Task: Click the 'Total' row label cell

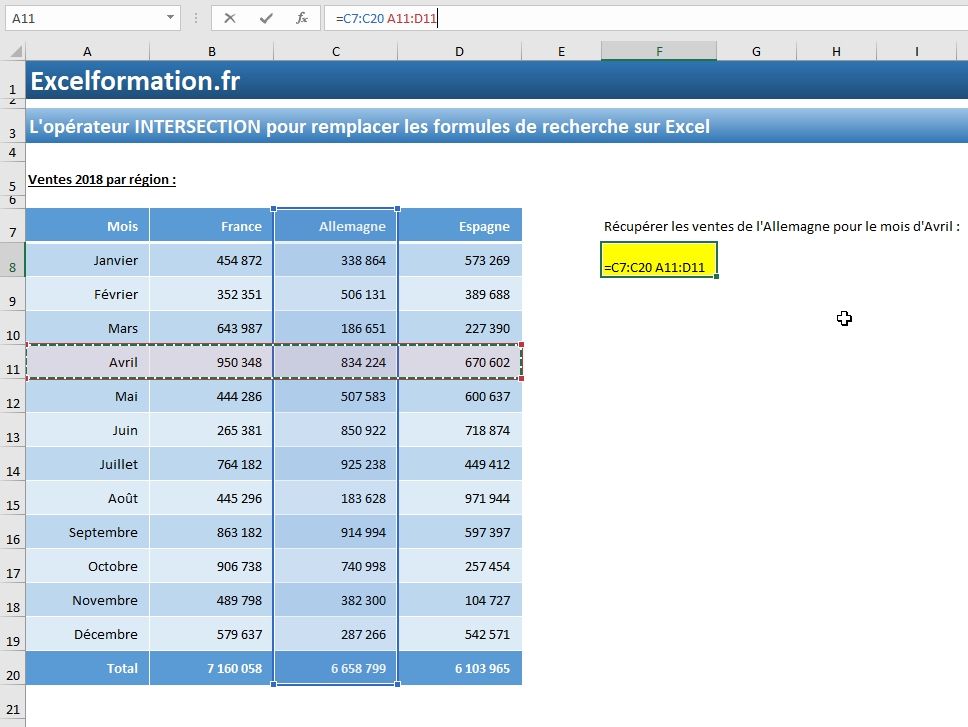Action: 87,668
